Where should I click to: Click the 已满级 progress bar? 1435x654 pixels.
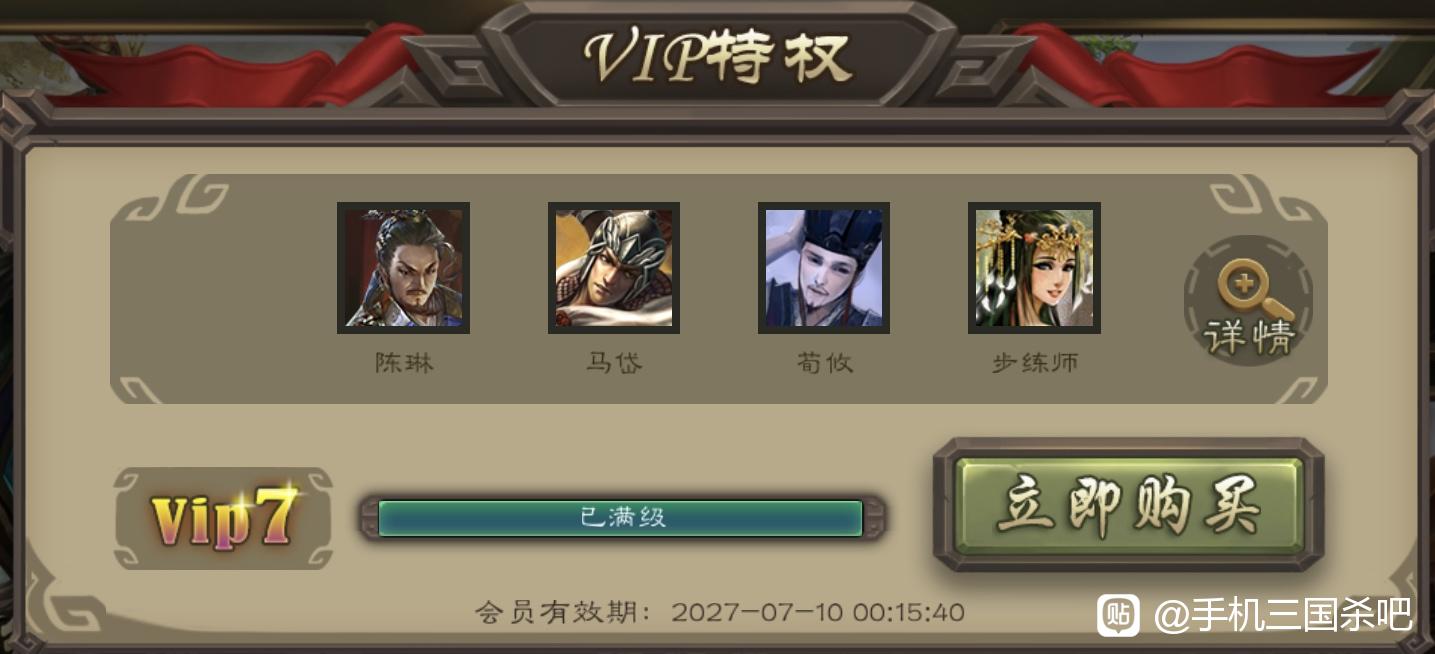621,518
